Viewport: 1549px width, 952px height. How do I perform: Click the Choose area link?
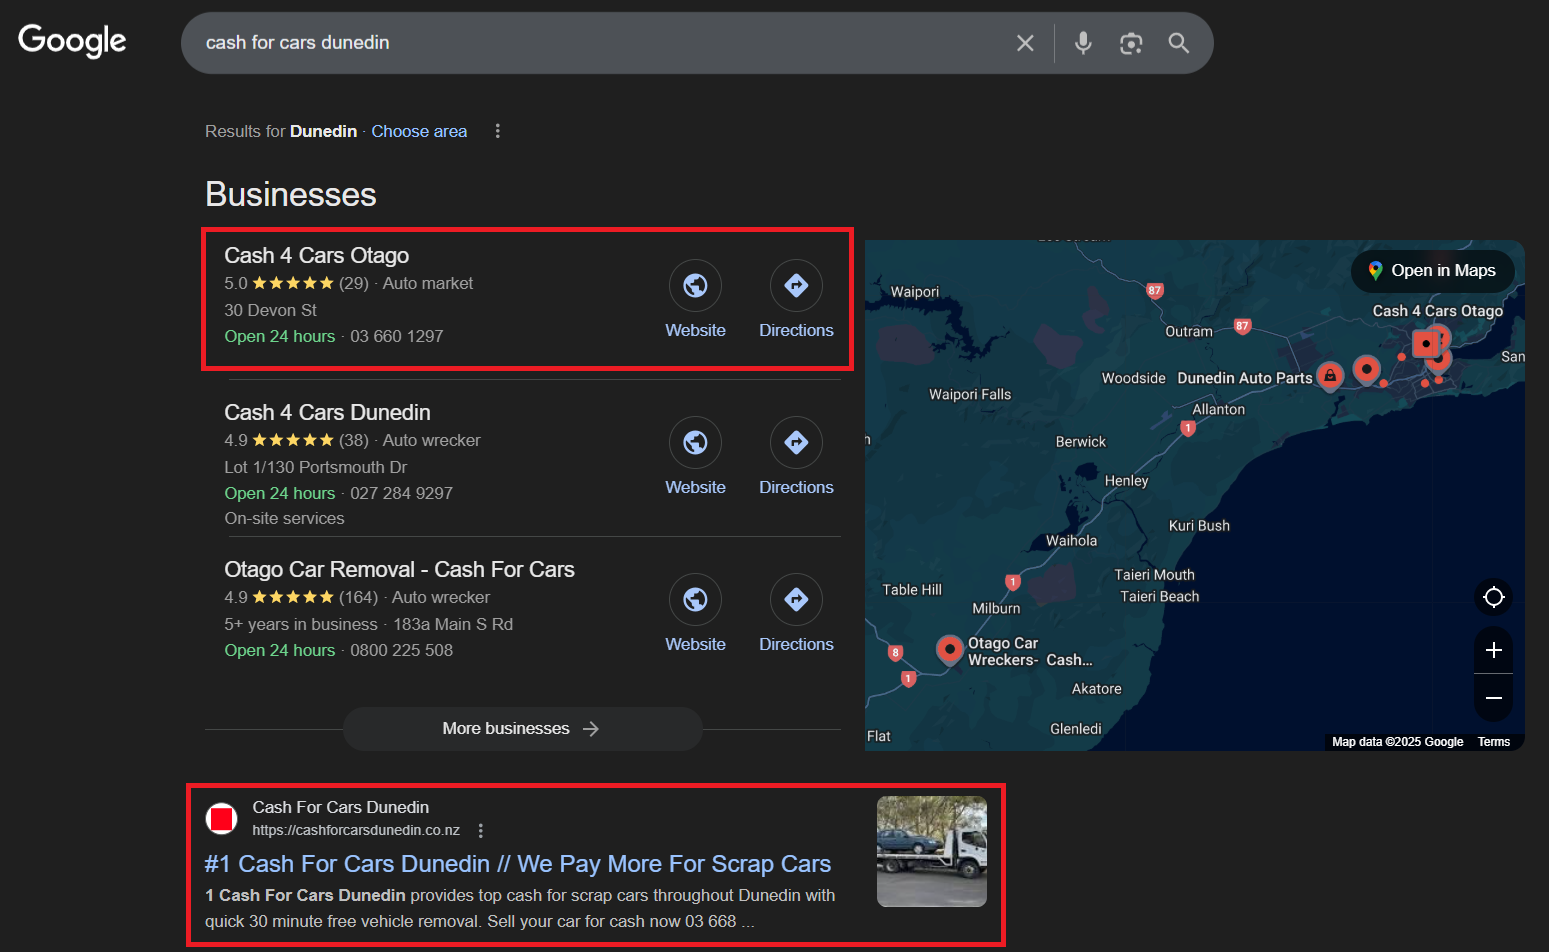[x=419, y=131]
